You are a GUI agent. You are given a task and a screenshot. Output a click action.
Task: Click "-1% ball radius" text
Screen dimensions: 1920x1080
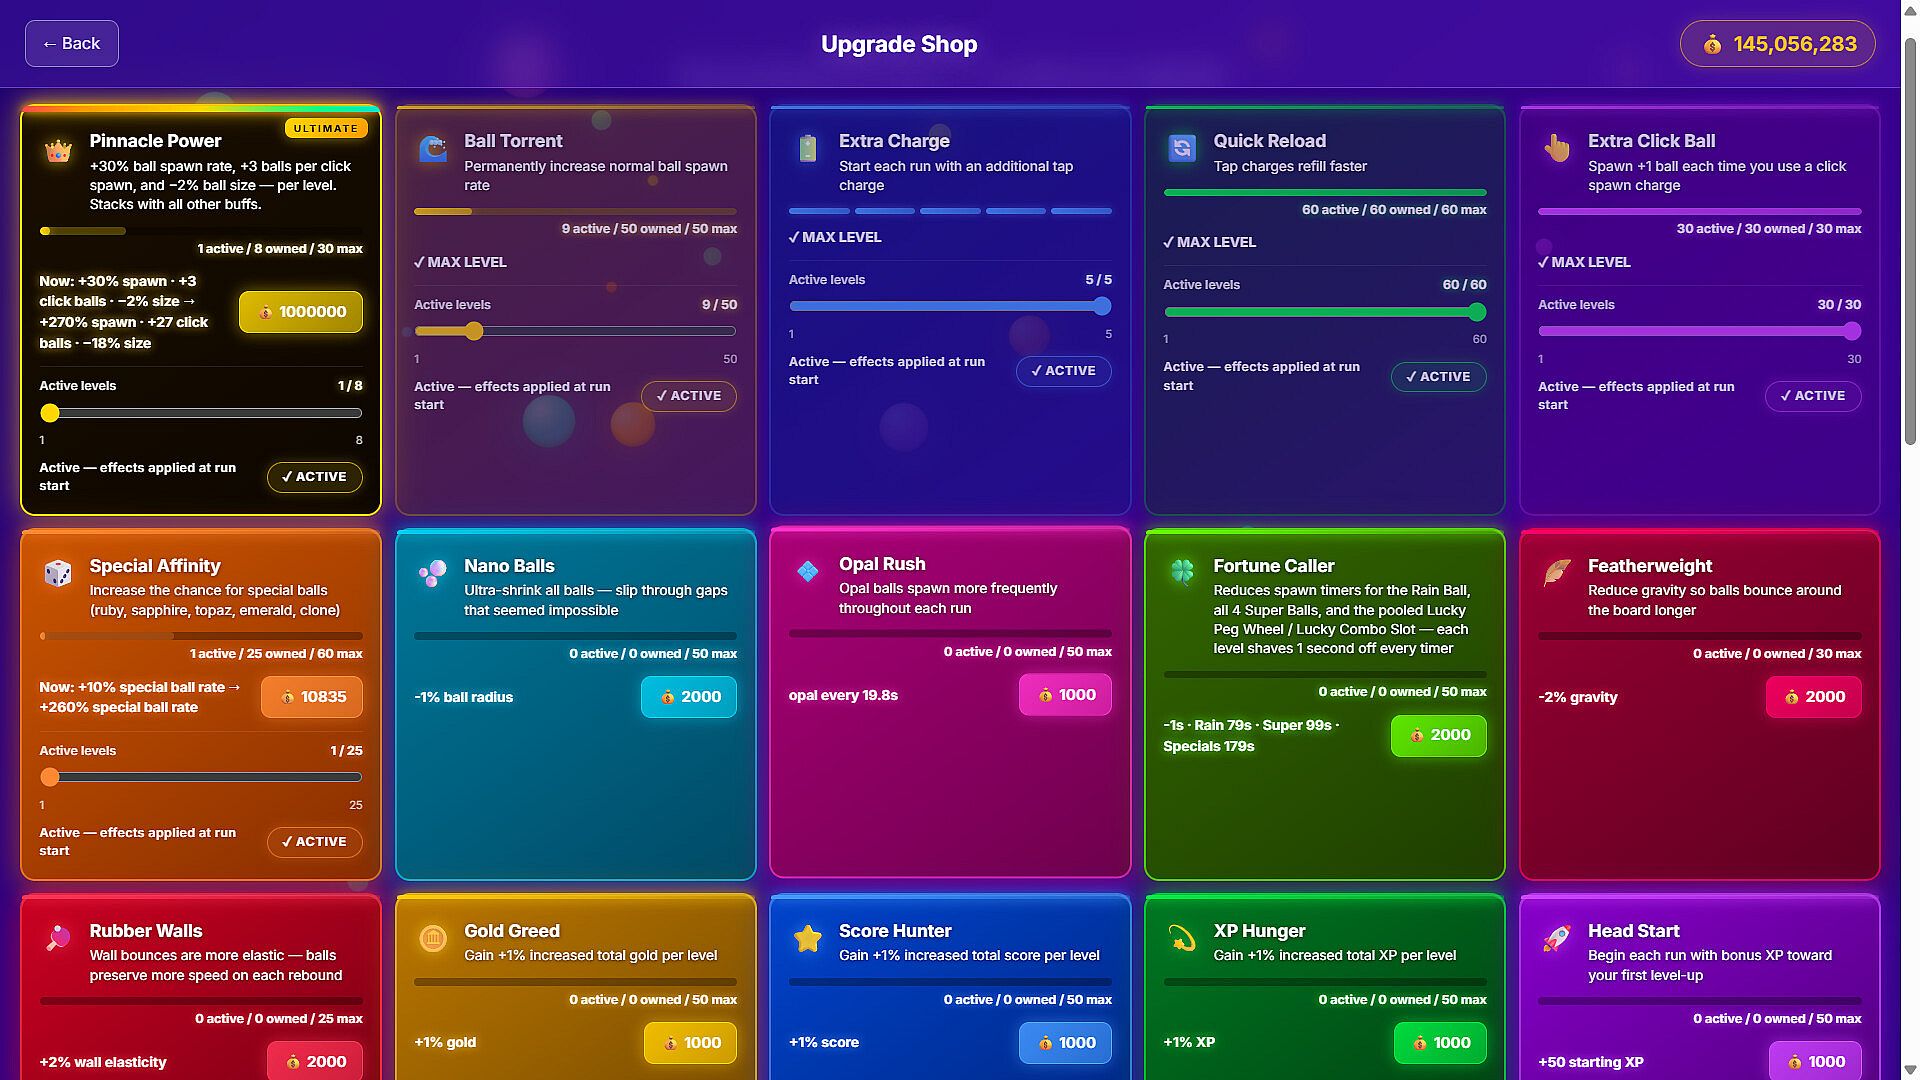(463, 697)
